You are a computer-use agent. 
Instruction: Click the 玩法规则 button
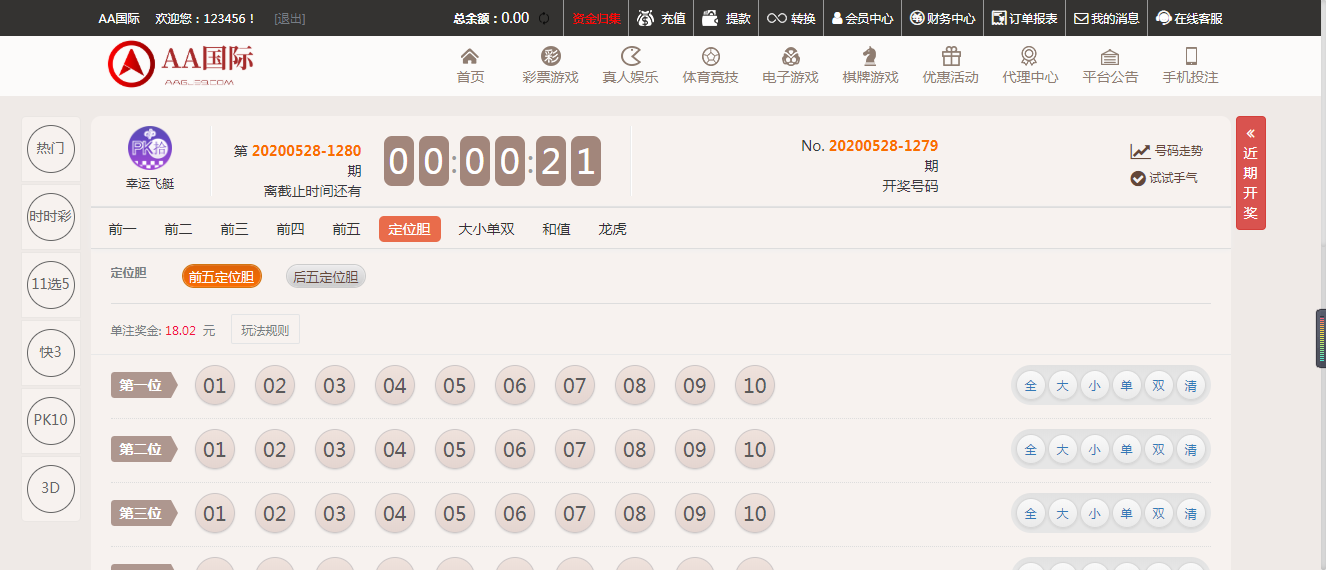[x=265, y=330]
